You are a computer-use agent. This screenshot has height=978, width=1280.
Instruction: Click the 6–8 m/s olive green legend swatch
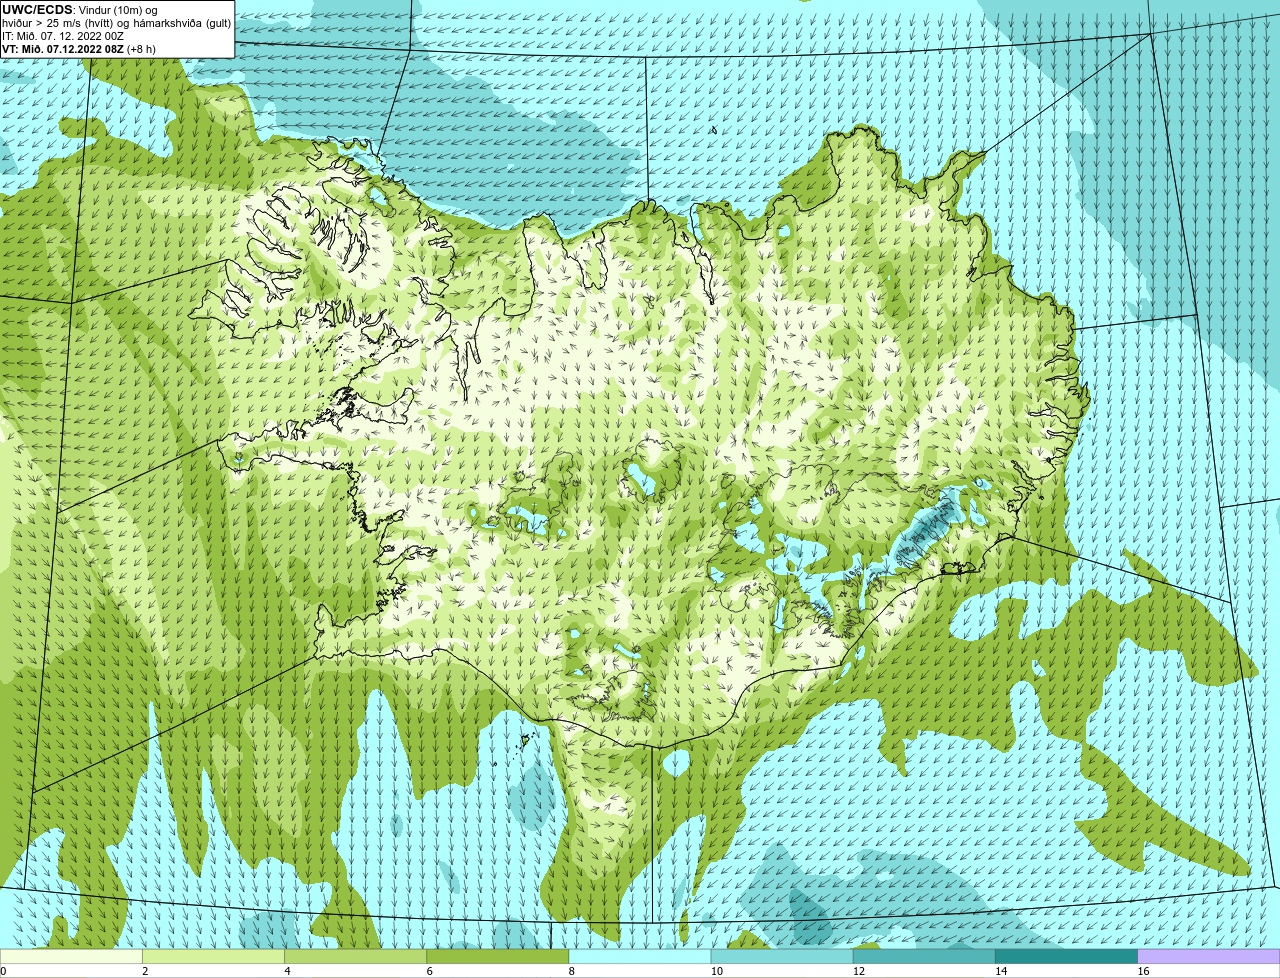498,956
